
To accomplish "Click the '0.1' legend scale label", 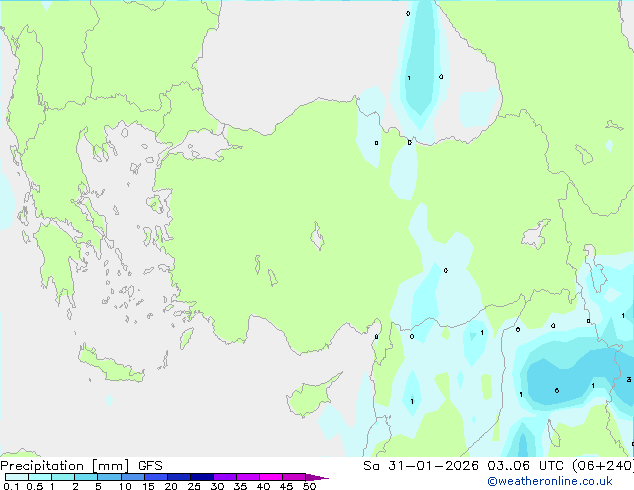I will point(11,486).
